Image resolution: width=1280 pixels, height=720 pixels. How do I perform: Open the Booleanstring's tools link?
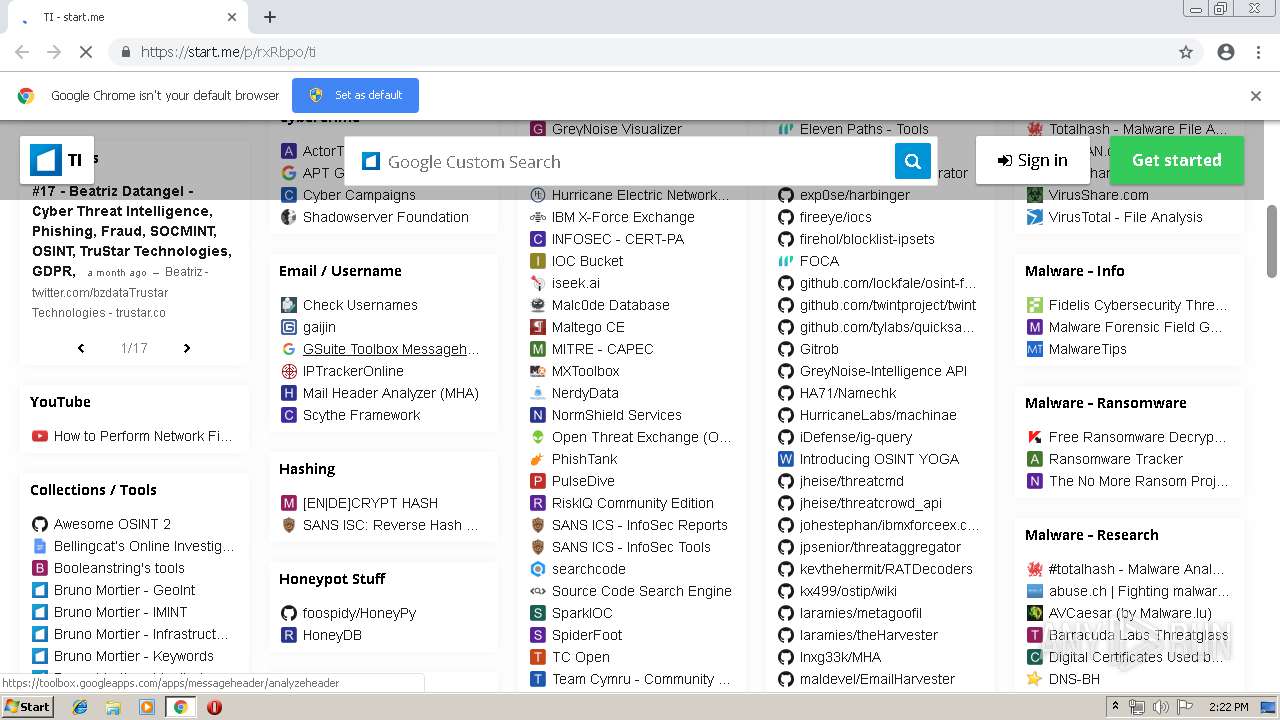click(x=119, y=568)
